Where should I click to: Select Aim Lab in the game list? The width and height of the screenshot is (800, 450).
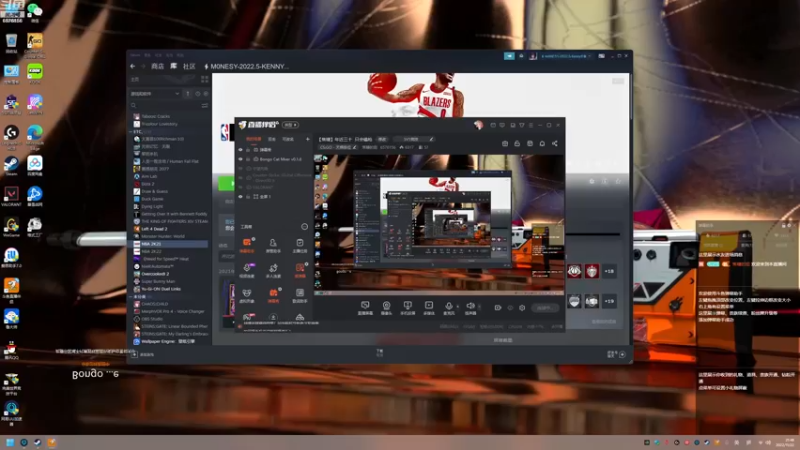click(170, 177)
